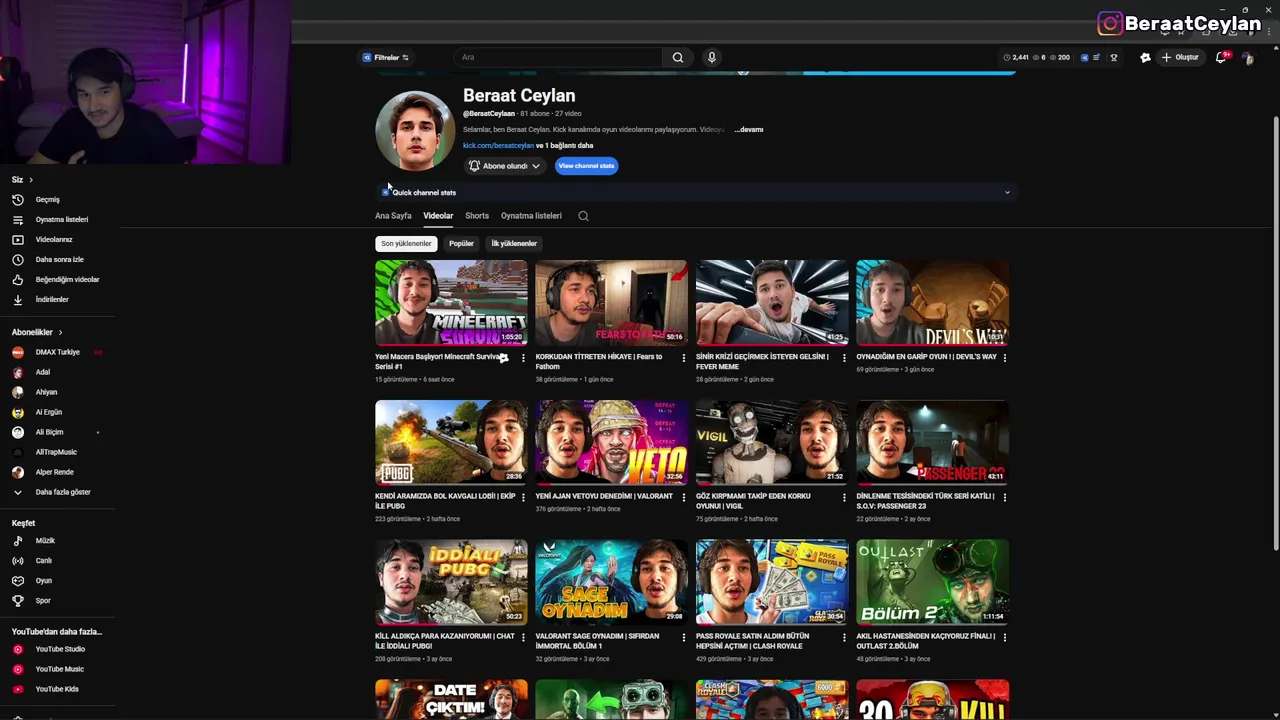
Task: Open the options menu for the Fever Meme video
Action: click(x=844, y=358)
